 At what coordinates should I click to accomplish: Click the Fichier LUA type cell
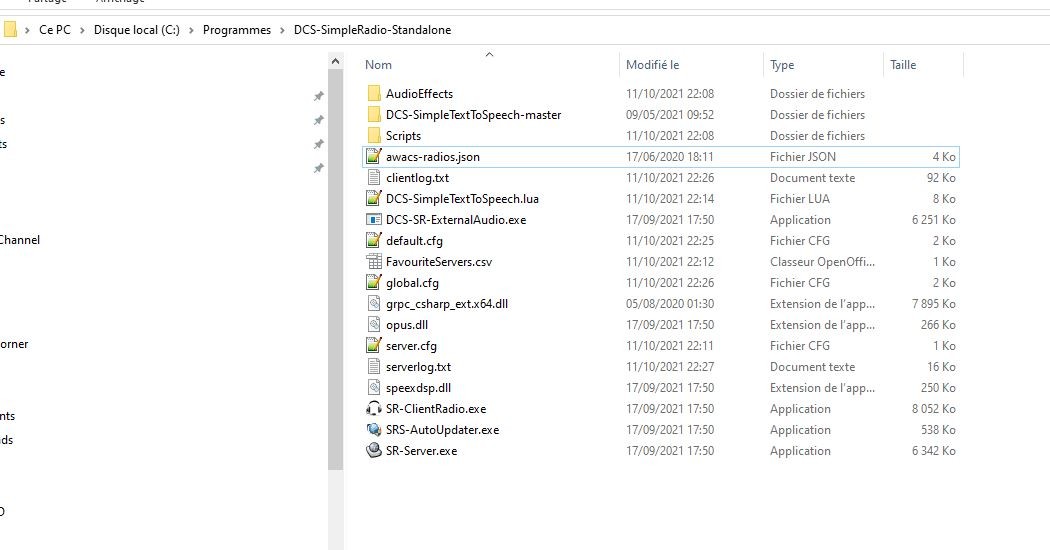tap(800, 199)
